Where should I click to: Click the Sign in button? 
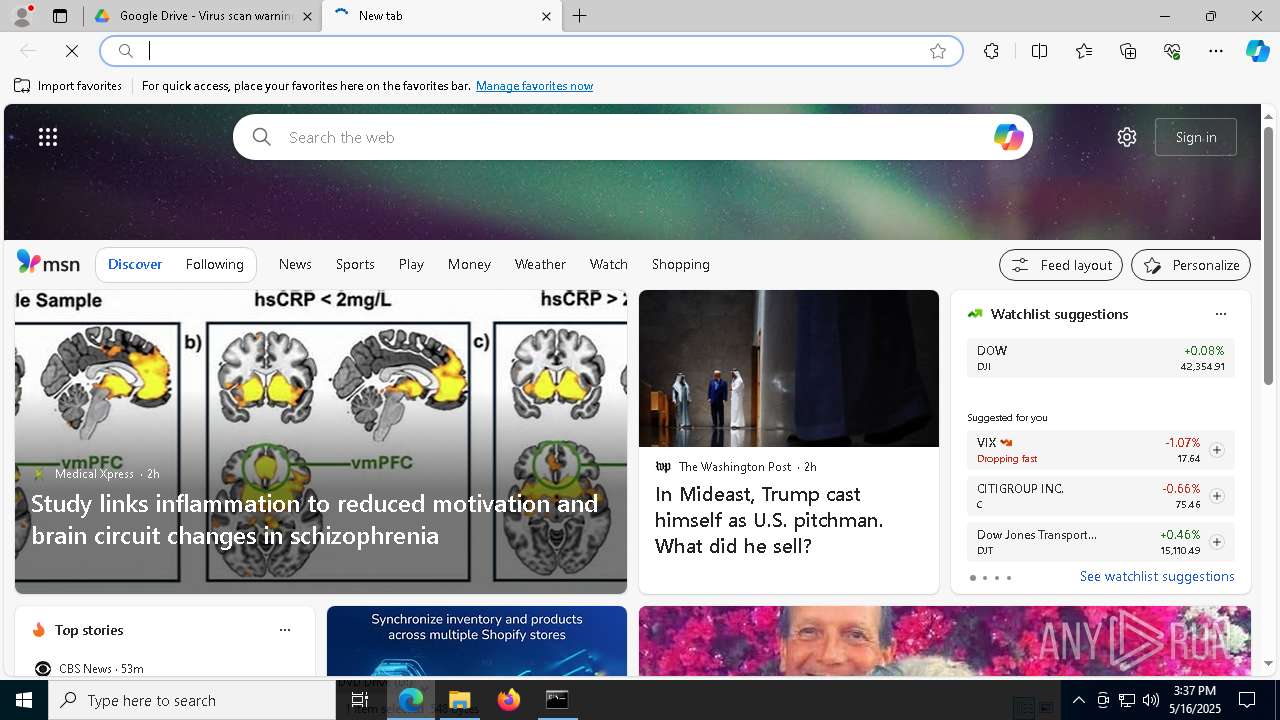(x=1196, y=137)
